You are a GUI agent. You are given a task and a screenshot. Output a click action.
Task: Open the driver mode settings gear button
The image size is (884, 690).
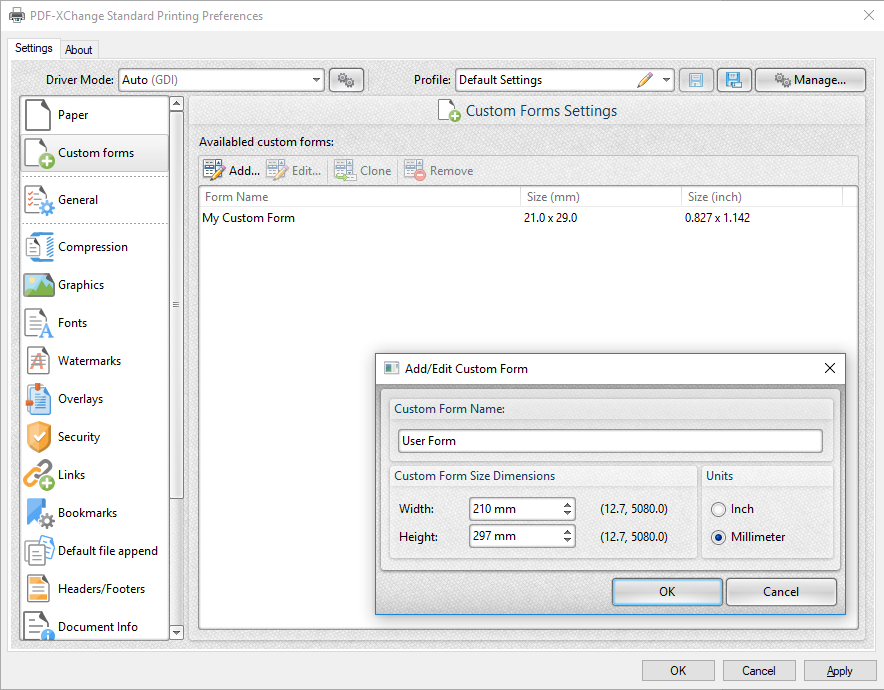pyautogui.click(x=346, y=80)
